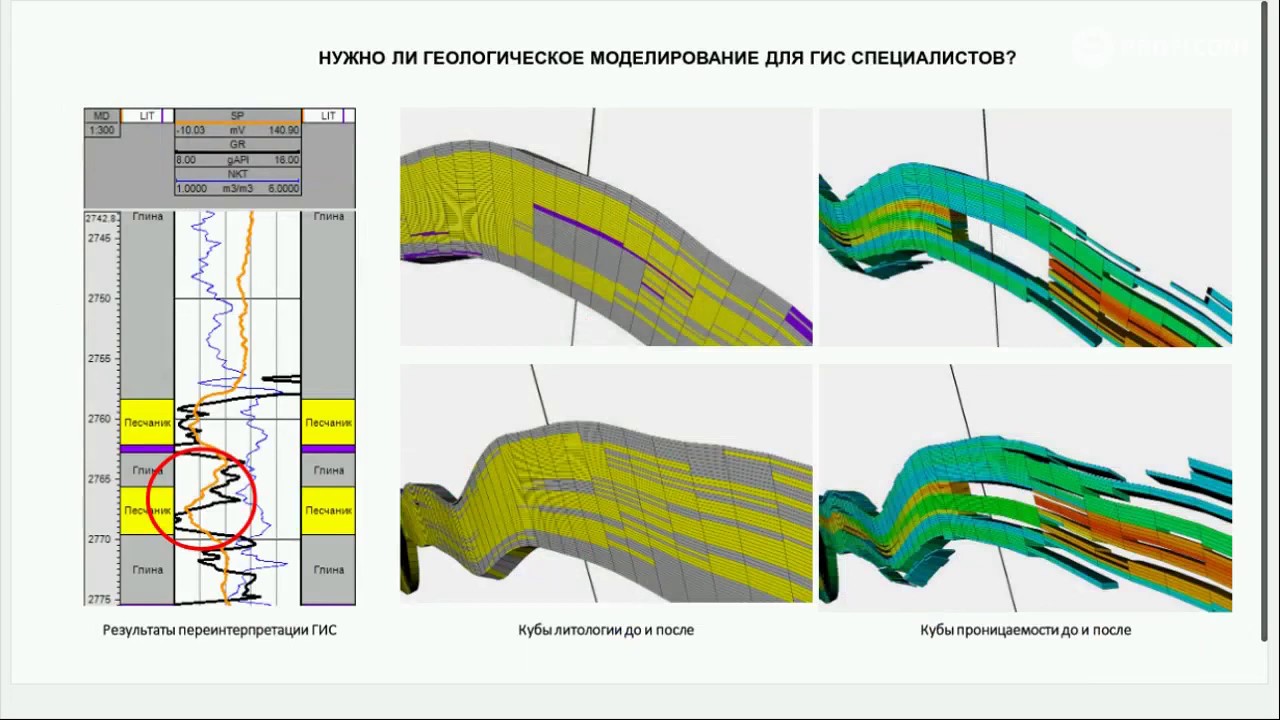Image resolution: width=1280 pixels, height=720 pixels.
Task: Select the top permeability cube image
Action: [1025, 227]
